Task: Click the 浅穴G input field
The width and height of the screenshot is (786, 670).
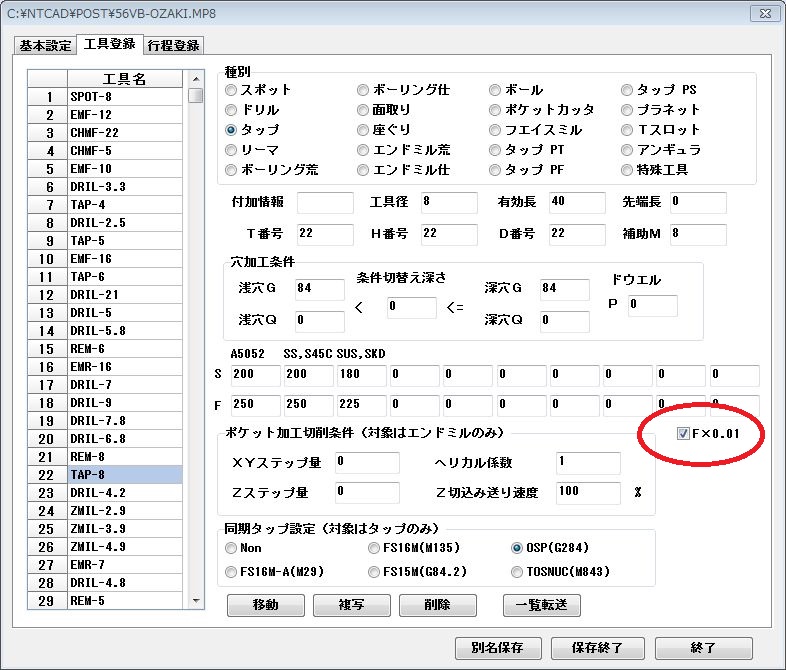Action: [x=320, y=289]
